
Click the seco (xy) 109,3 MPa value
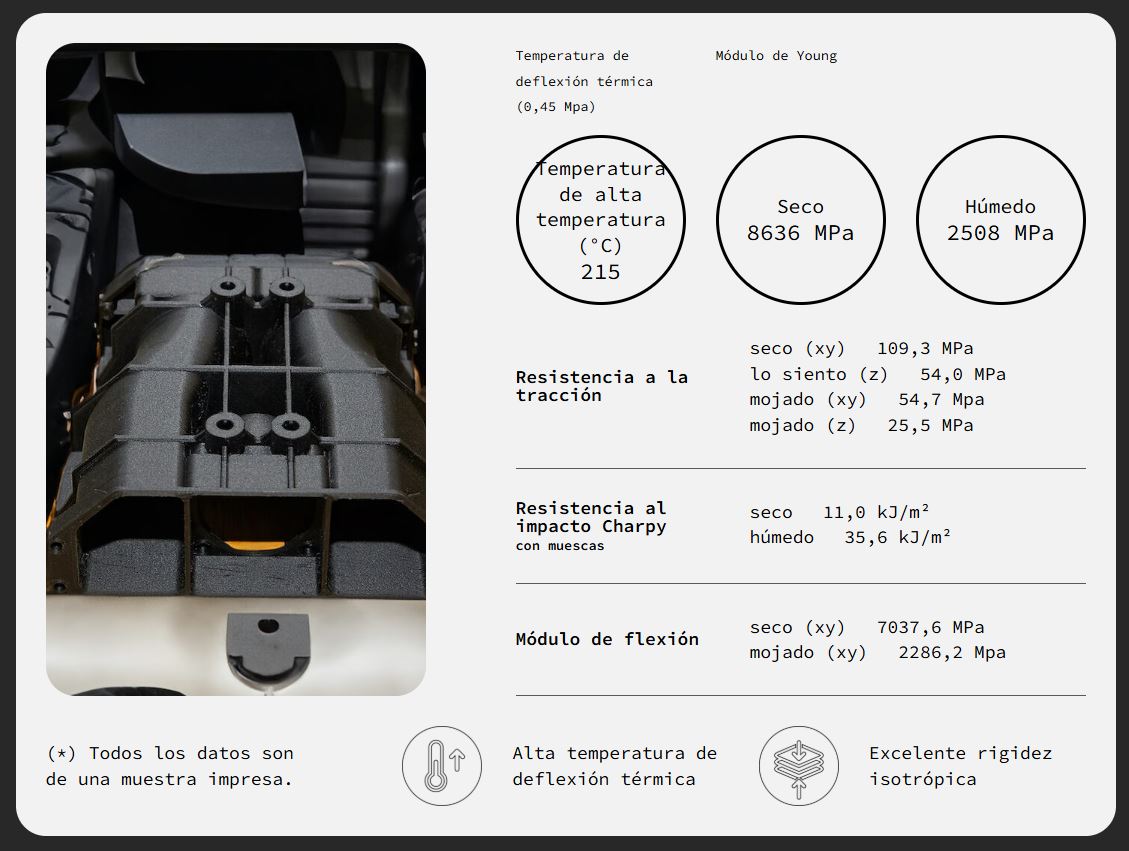click(x=861, y=349)
